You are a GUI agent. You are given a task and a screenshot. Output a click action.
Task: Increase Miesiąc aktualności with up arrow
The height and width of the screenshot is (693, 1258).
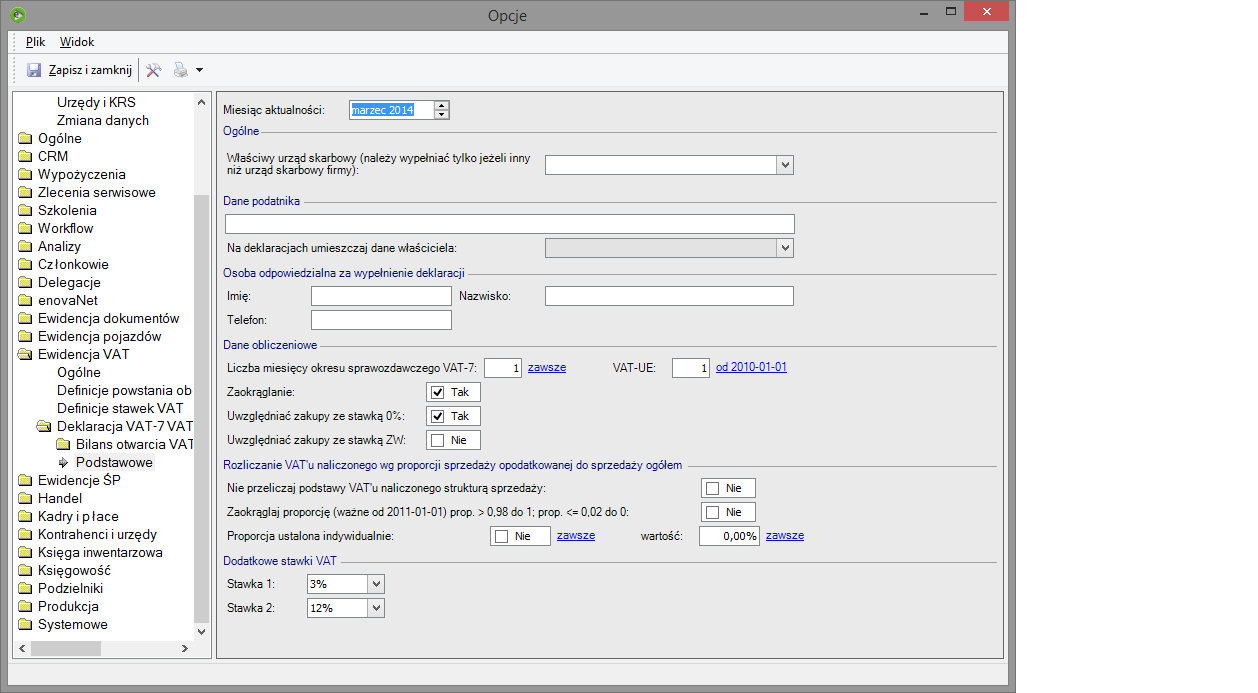pos(442,105)
